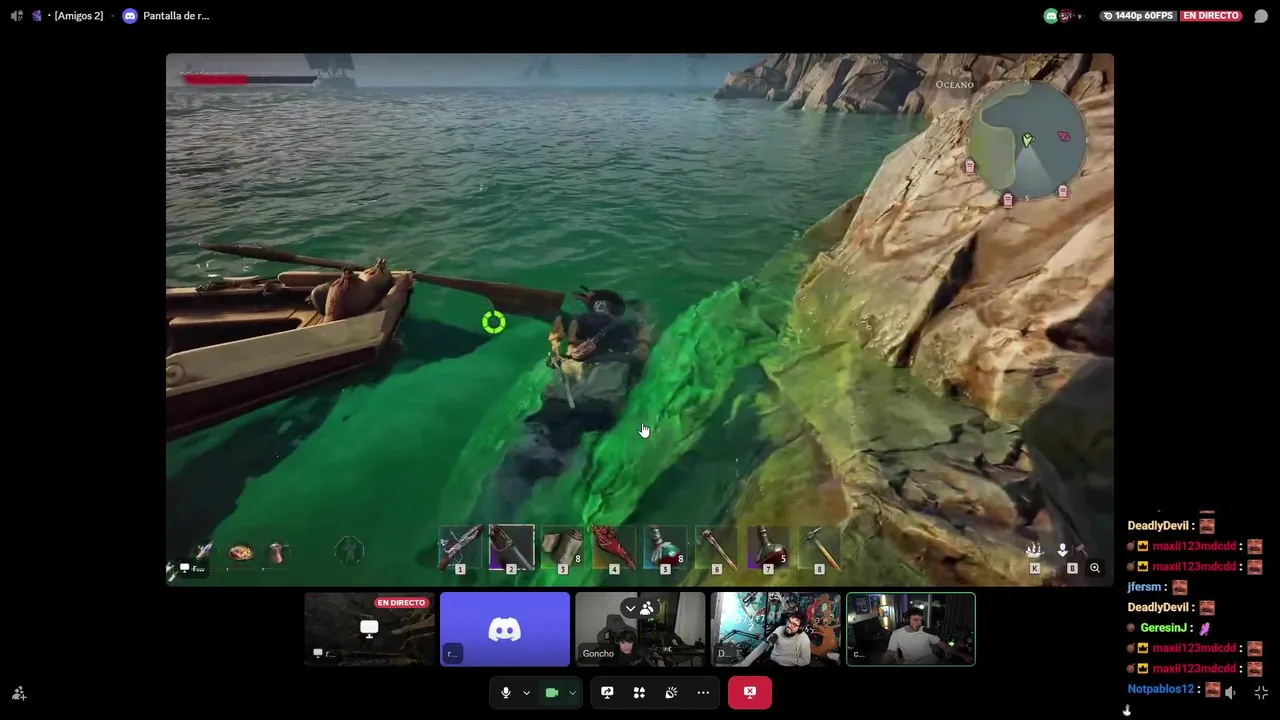Click the food plate status icon
Viewport: 1280px width, 720px height.
[241, 552]
